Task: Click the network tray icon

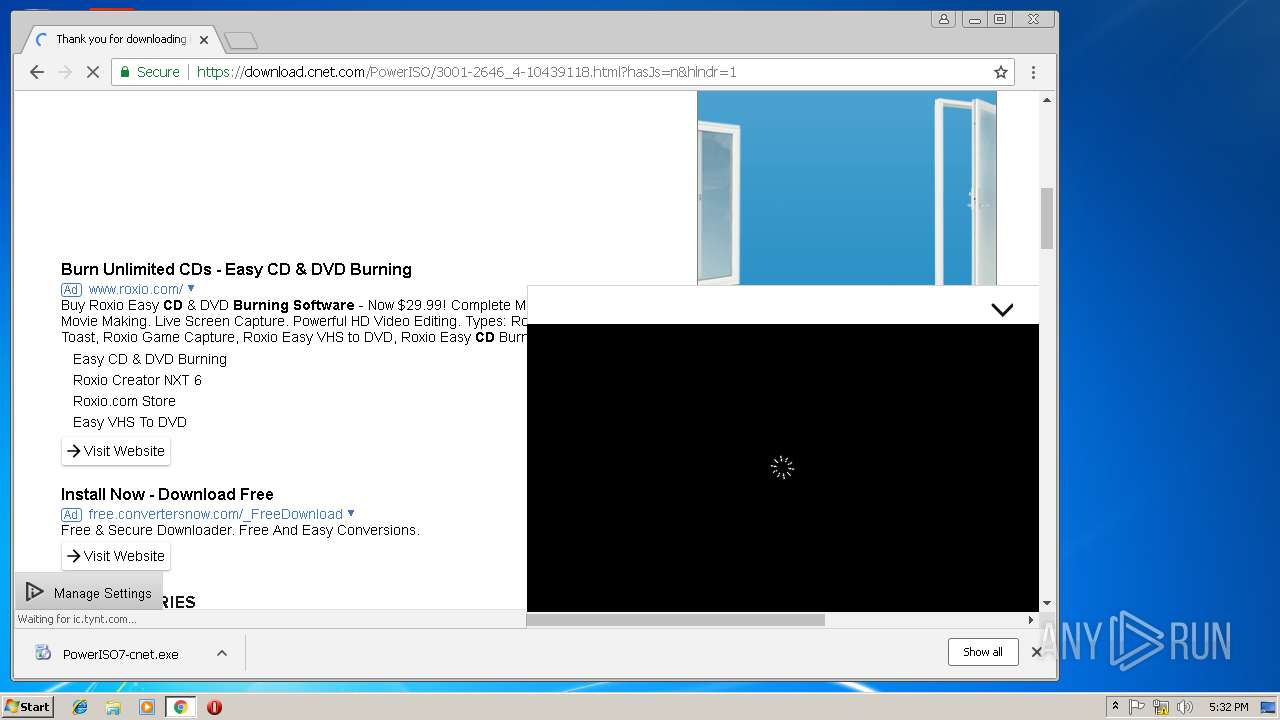Action: 1161,707
